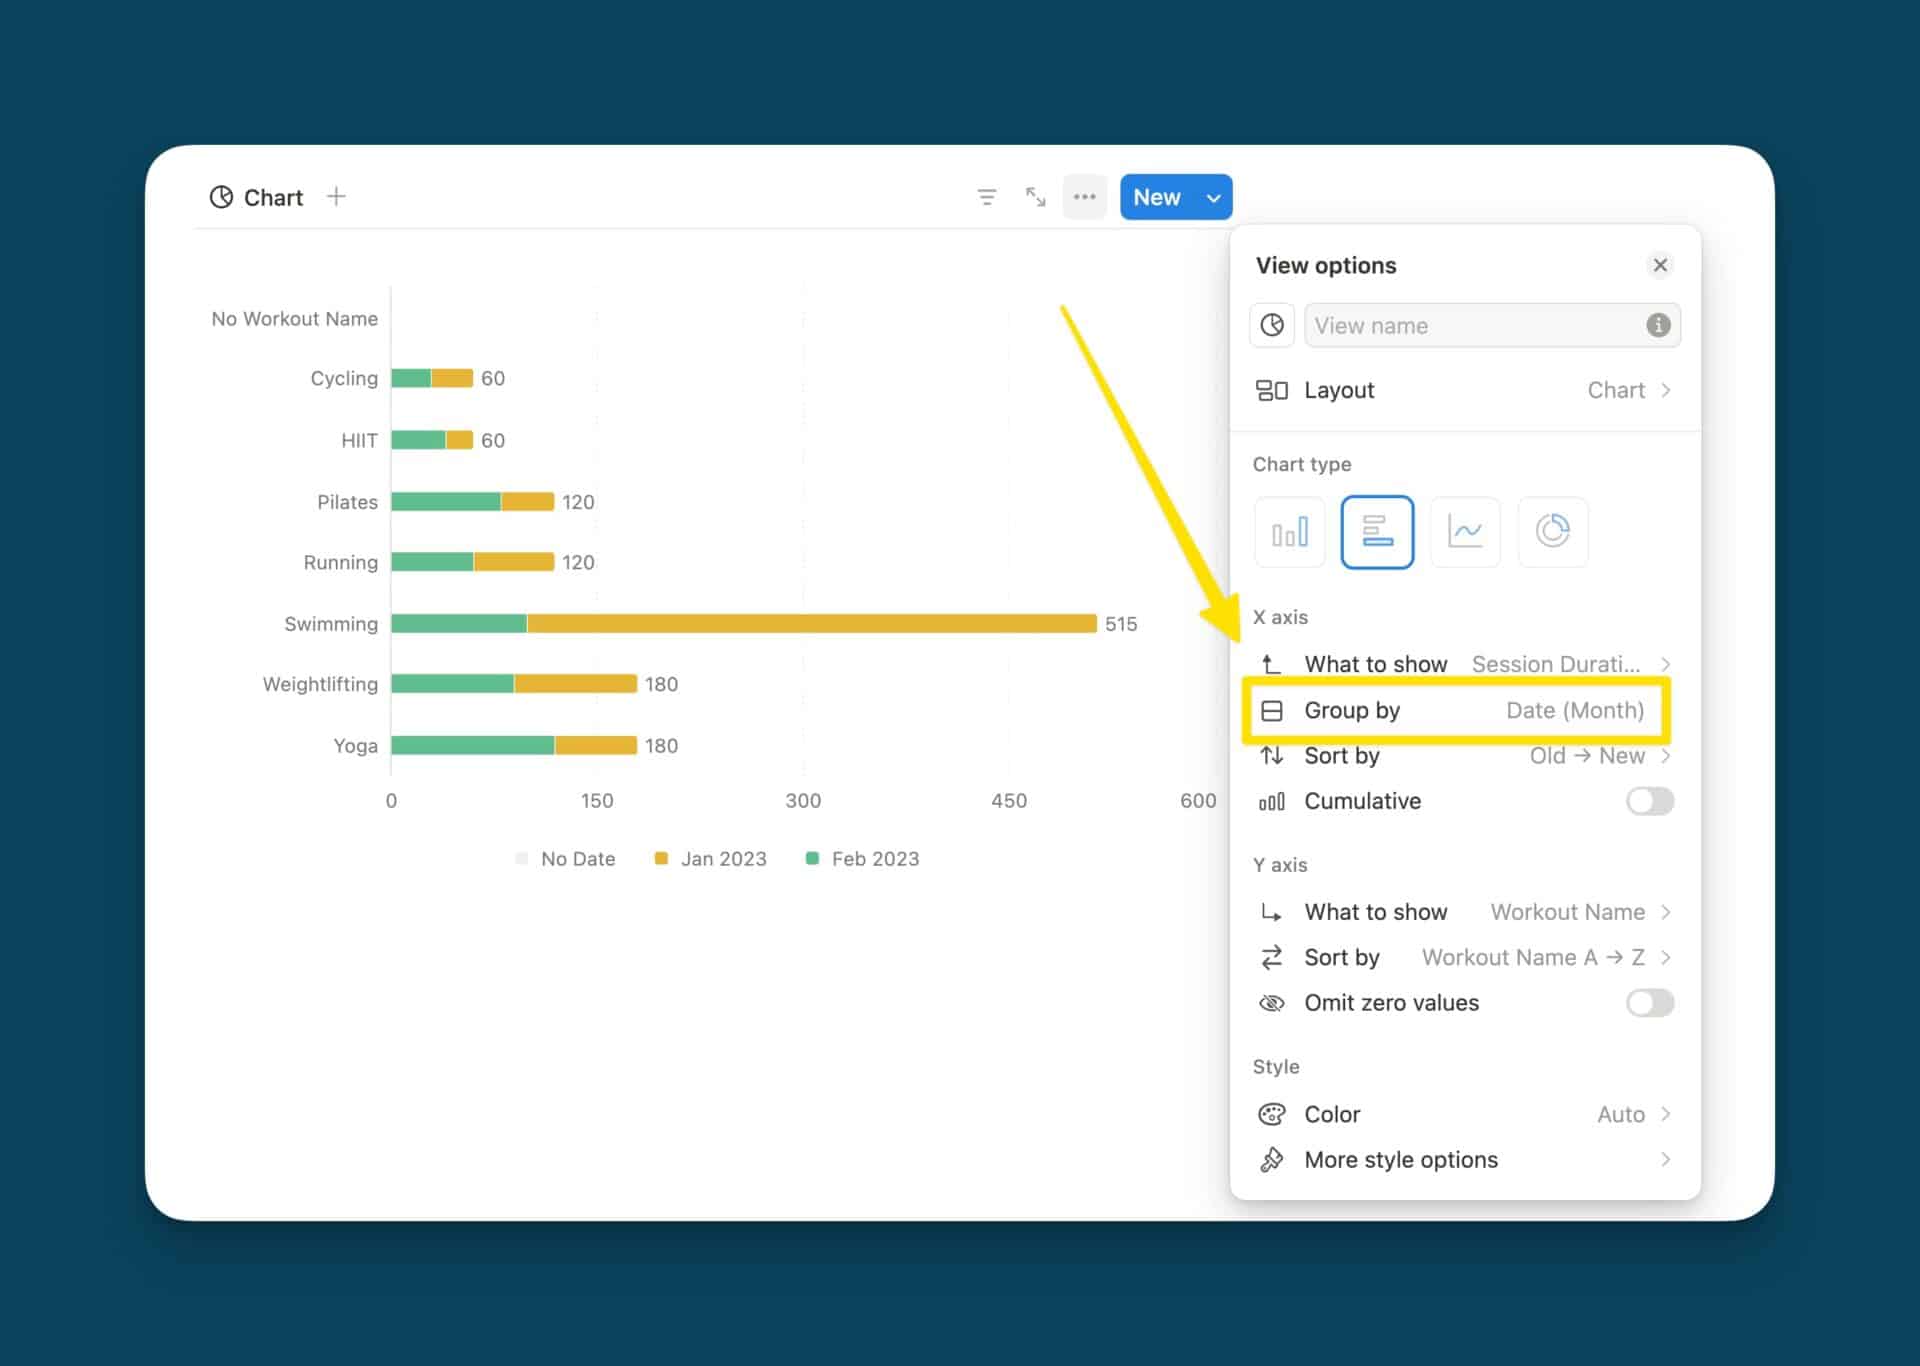Click the view icon picker button
Image resolution: width=1920 pixels, height=1366 pixels.
click(1271, 325)
